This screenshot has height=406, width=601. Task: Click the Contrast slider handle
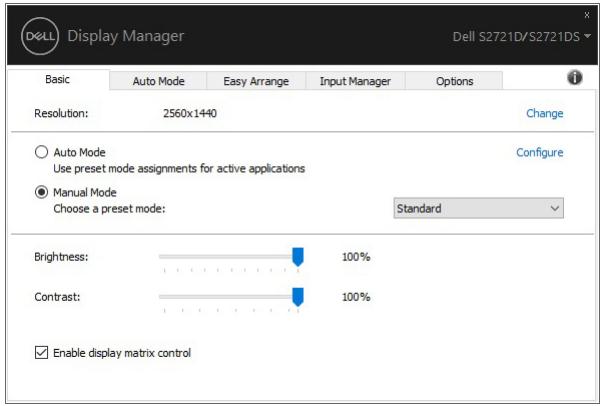point(298,297)
